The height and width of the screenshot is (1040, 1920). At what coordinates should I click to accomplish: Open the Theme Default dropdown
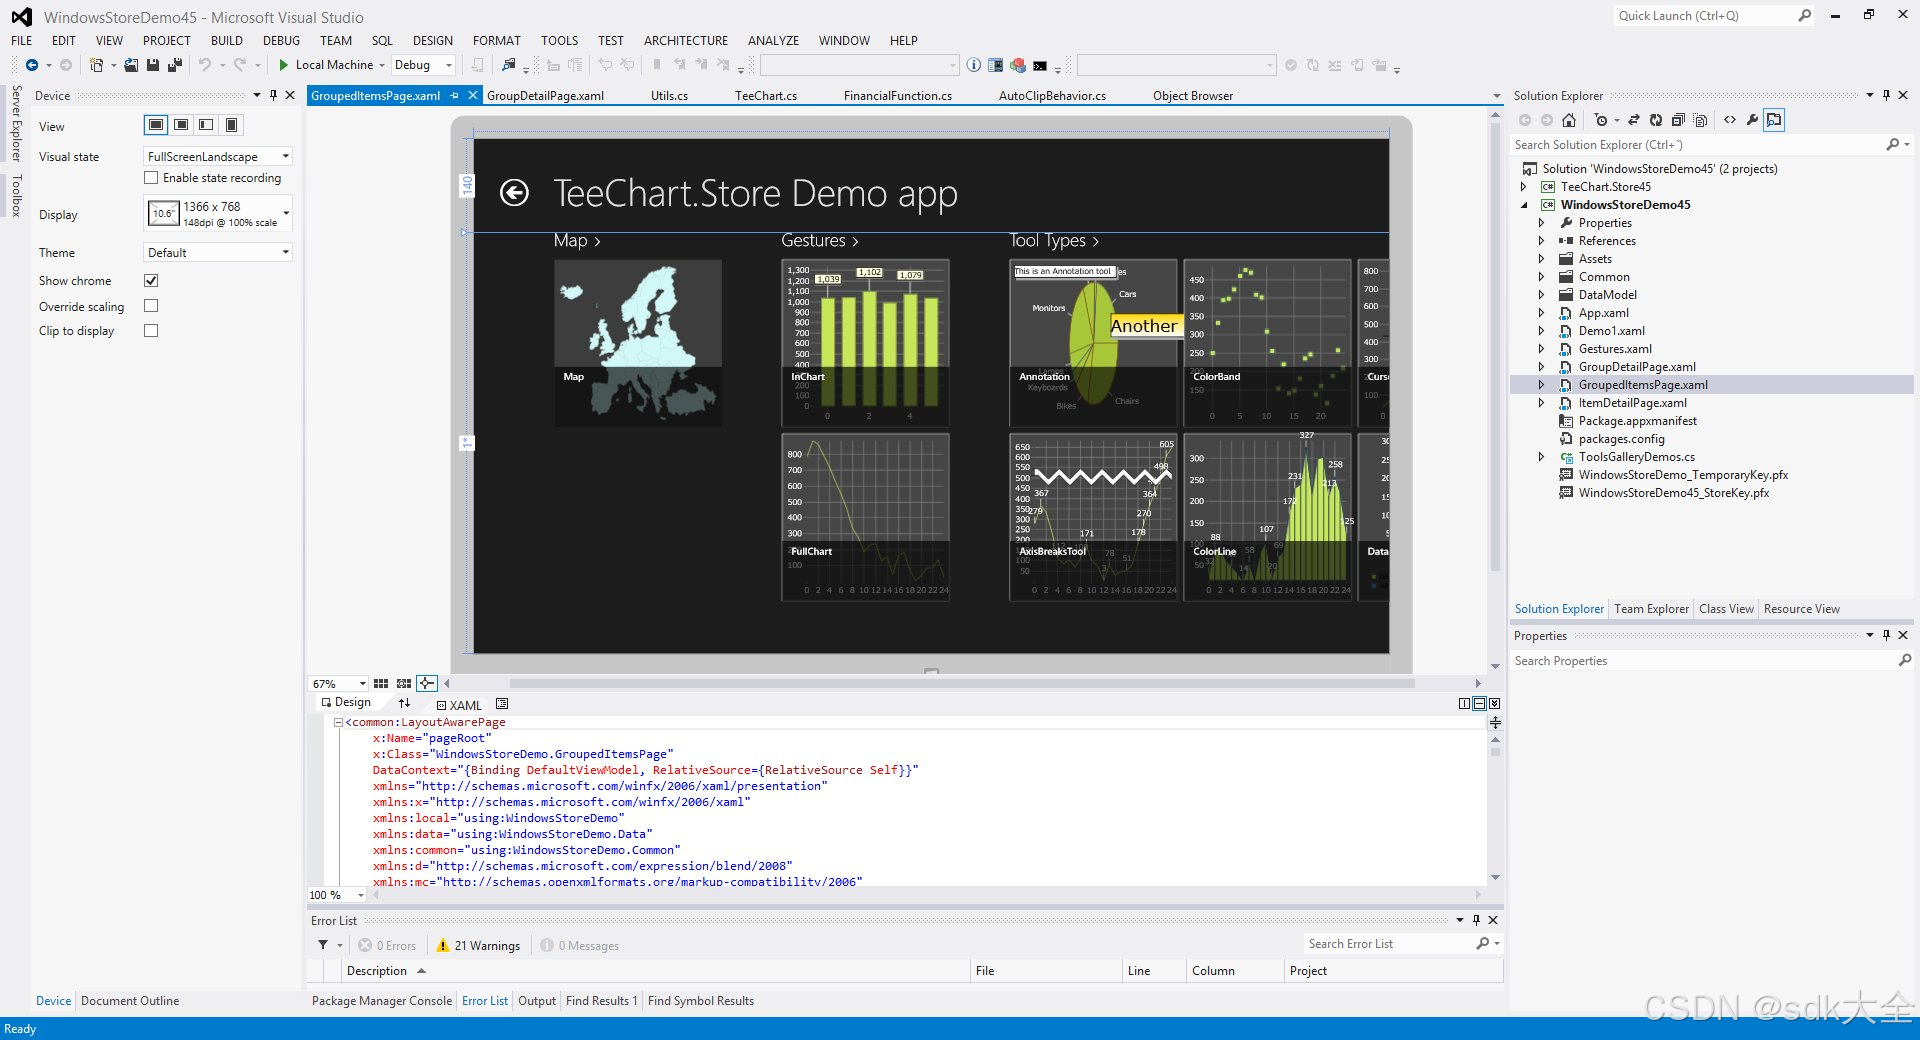[218, 253]
